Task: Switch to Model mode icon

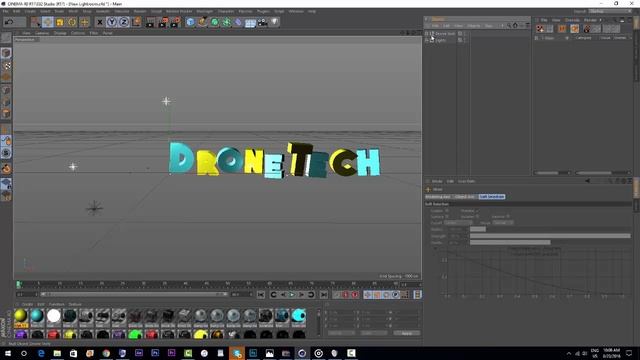Action: coord(6,53)
